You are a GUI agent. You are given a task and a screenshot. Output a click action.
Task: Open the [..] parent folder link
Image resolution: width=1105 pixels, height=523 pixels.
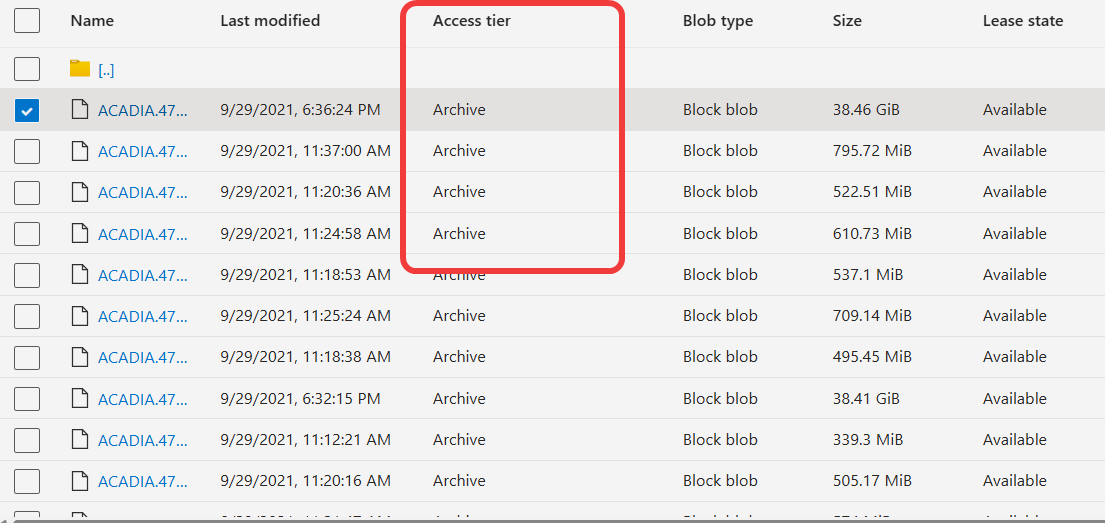tap(106, 70)
